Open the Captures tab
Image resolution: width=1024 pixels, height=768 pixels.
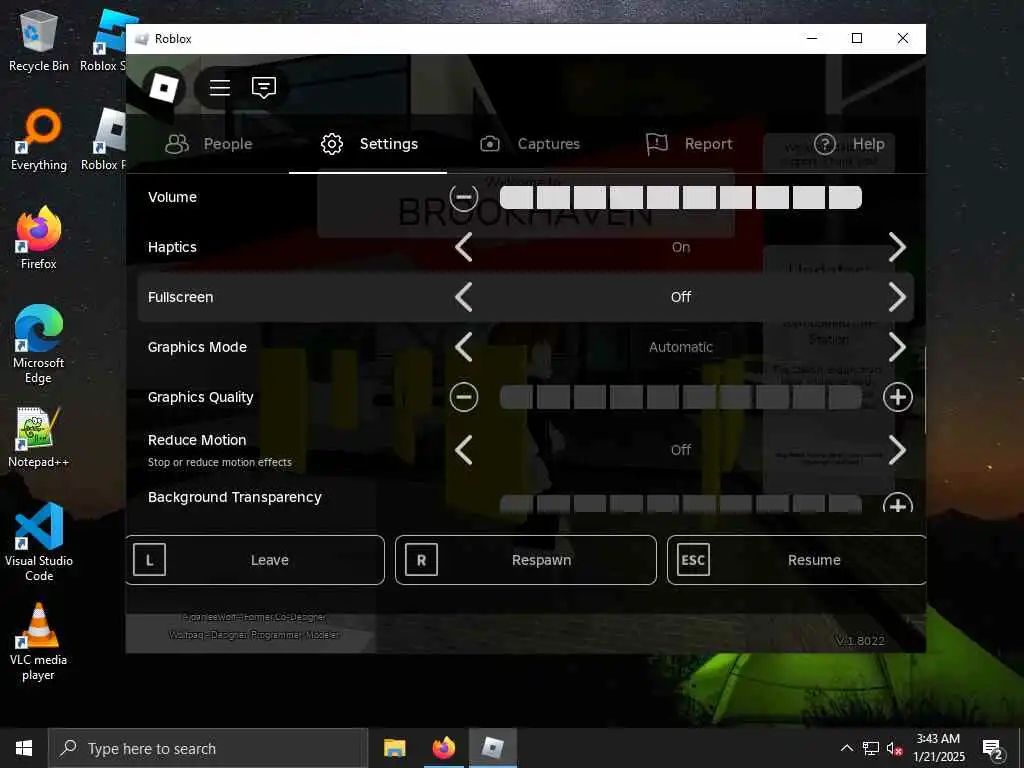(530, 144)
